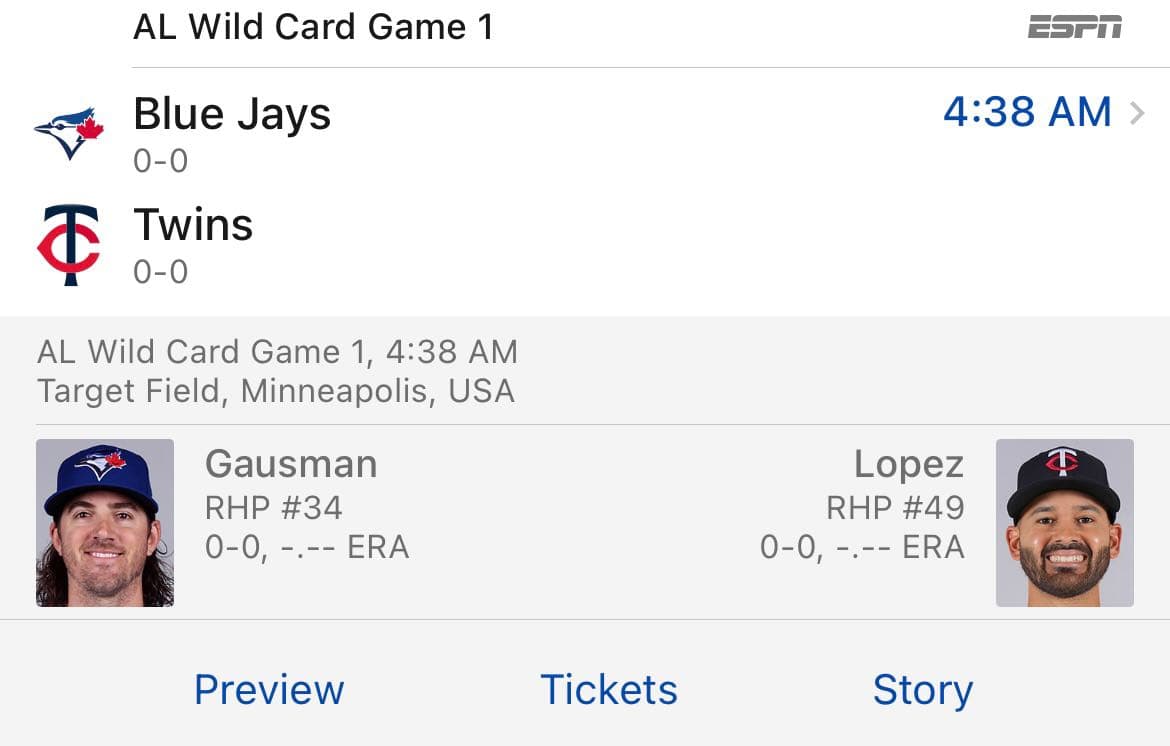Viewport: 1170px width, 746px height.
Task: Click the Twins 0-0 record
Action: point(160,272)
